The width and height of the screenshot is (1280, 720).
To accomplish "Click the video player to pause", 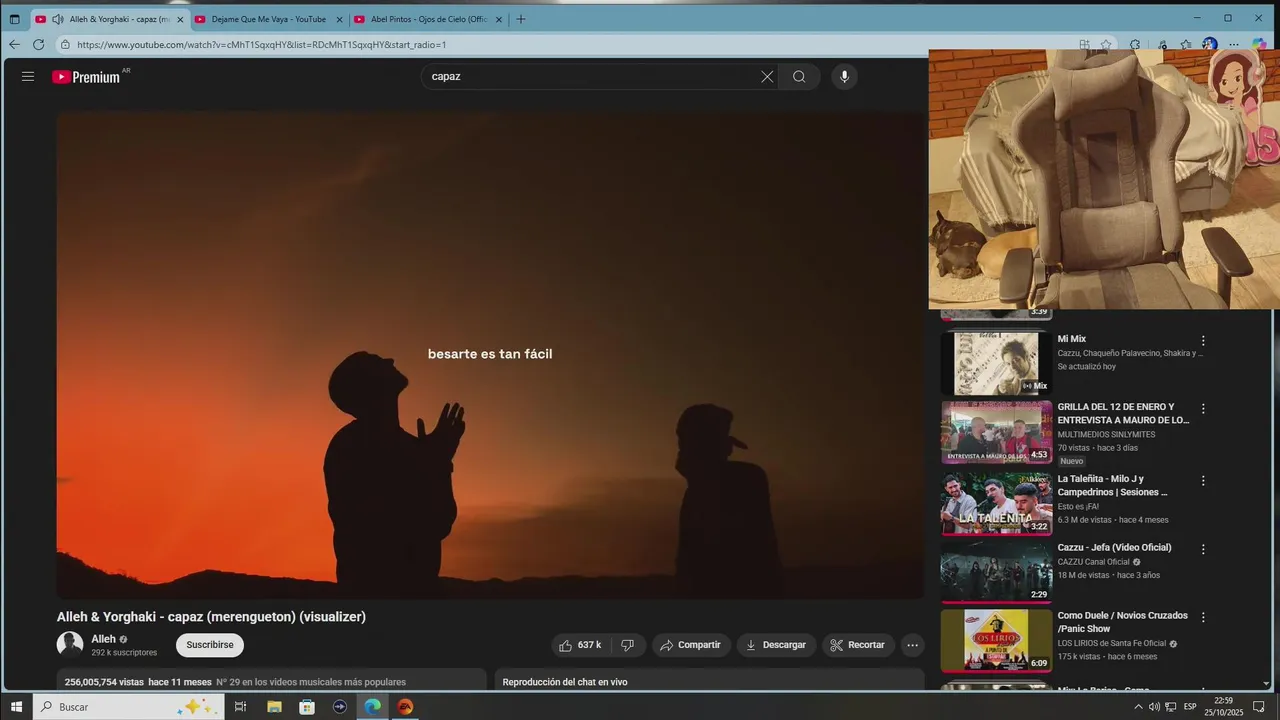I will pyautogui.click(x=490, y=355).
